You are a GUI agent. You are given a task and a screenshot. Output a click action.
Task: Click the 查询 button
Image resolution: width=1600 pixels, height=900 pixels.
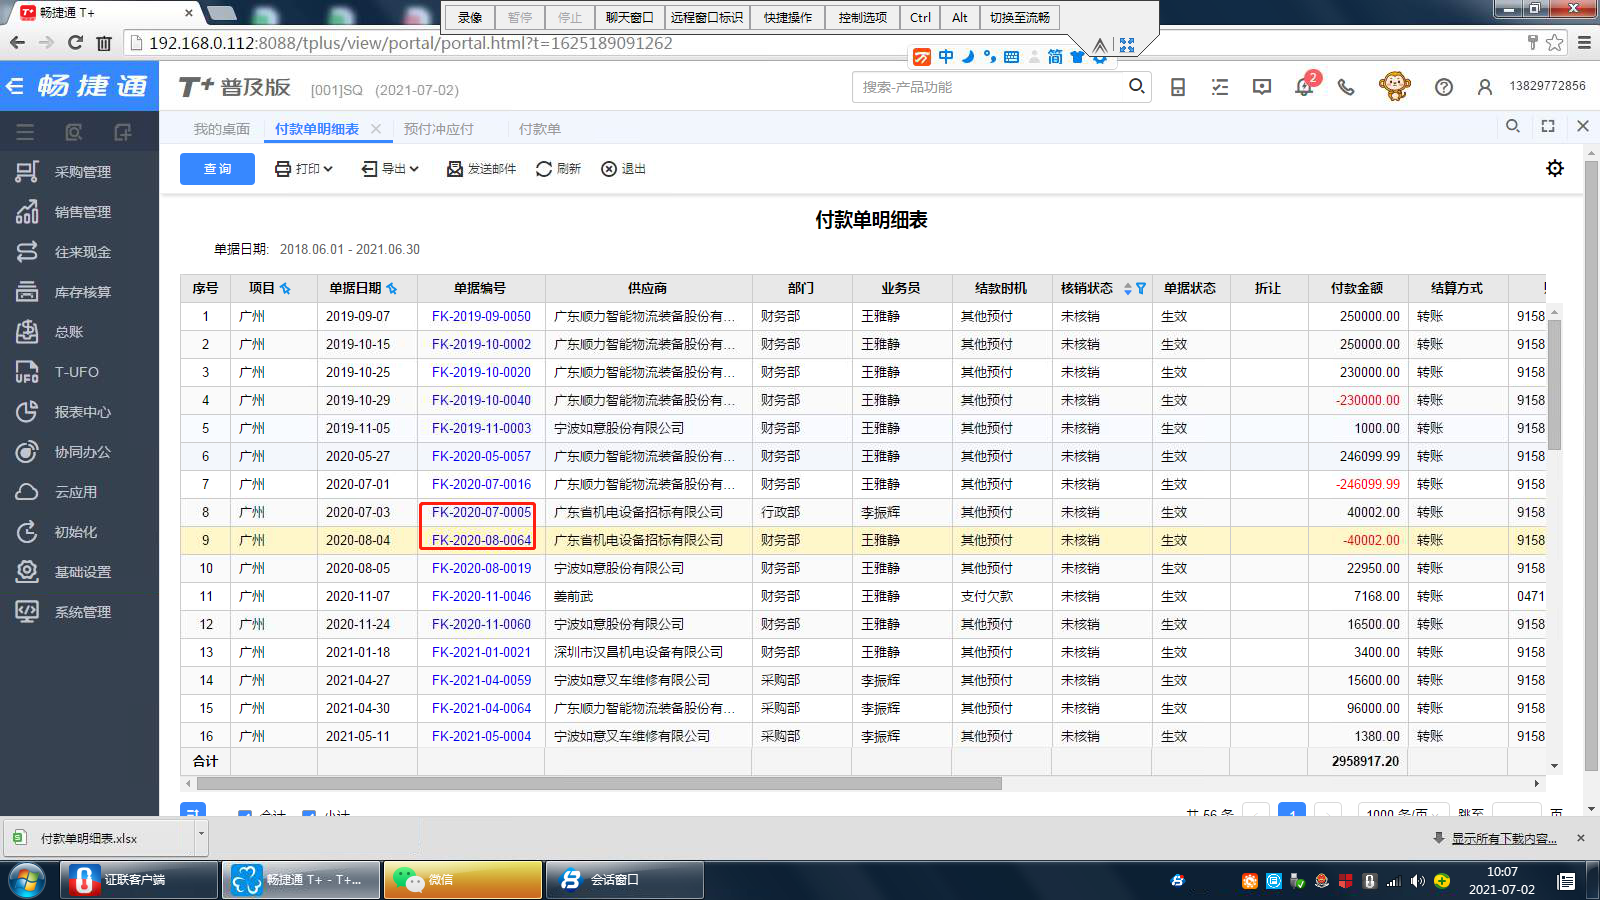[217, 169]
